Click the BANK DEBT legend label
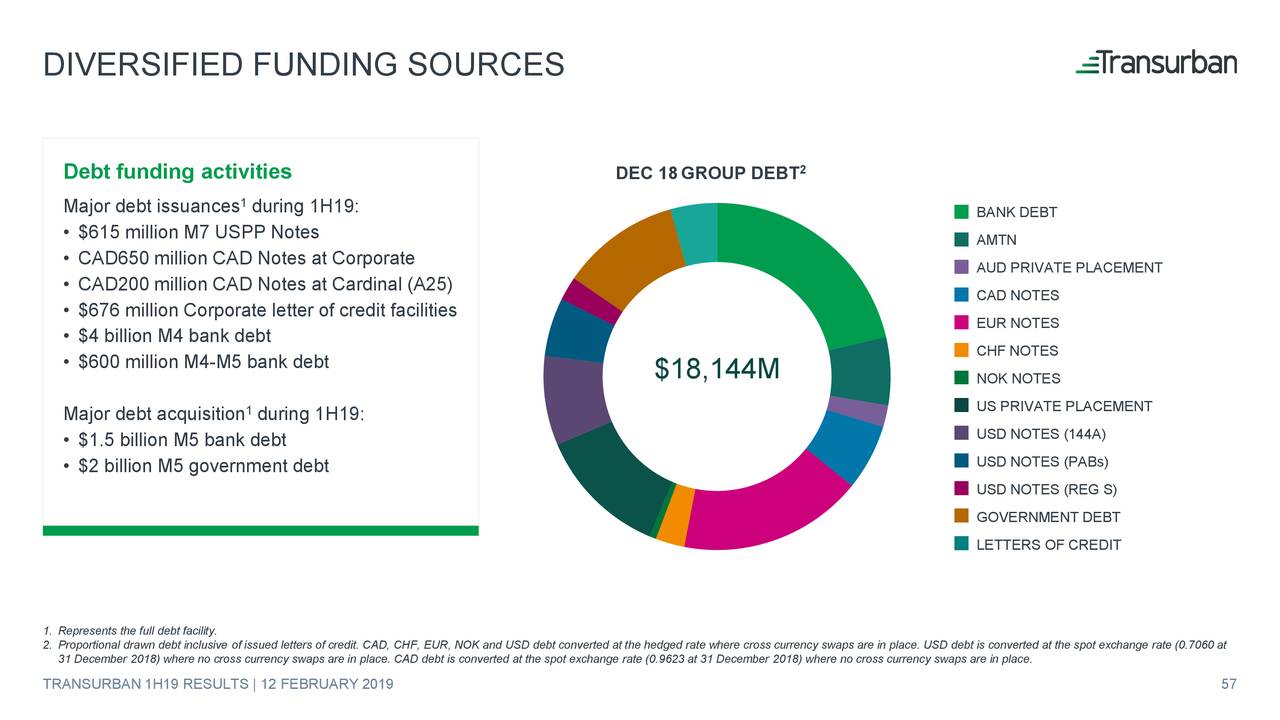Image resolution: width=1280 pixels, height=720 pixels. (x=1017, y=212)
